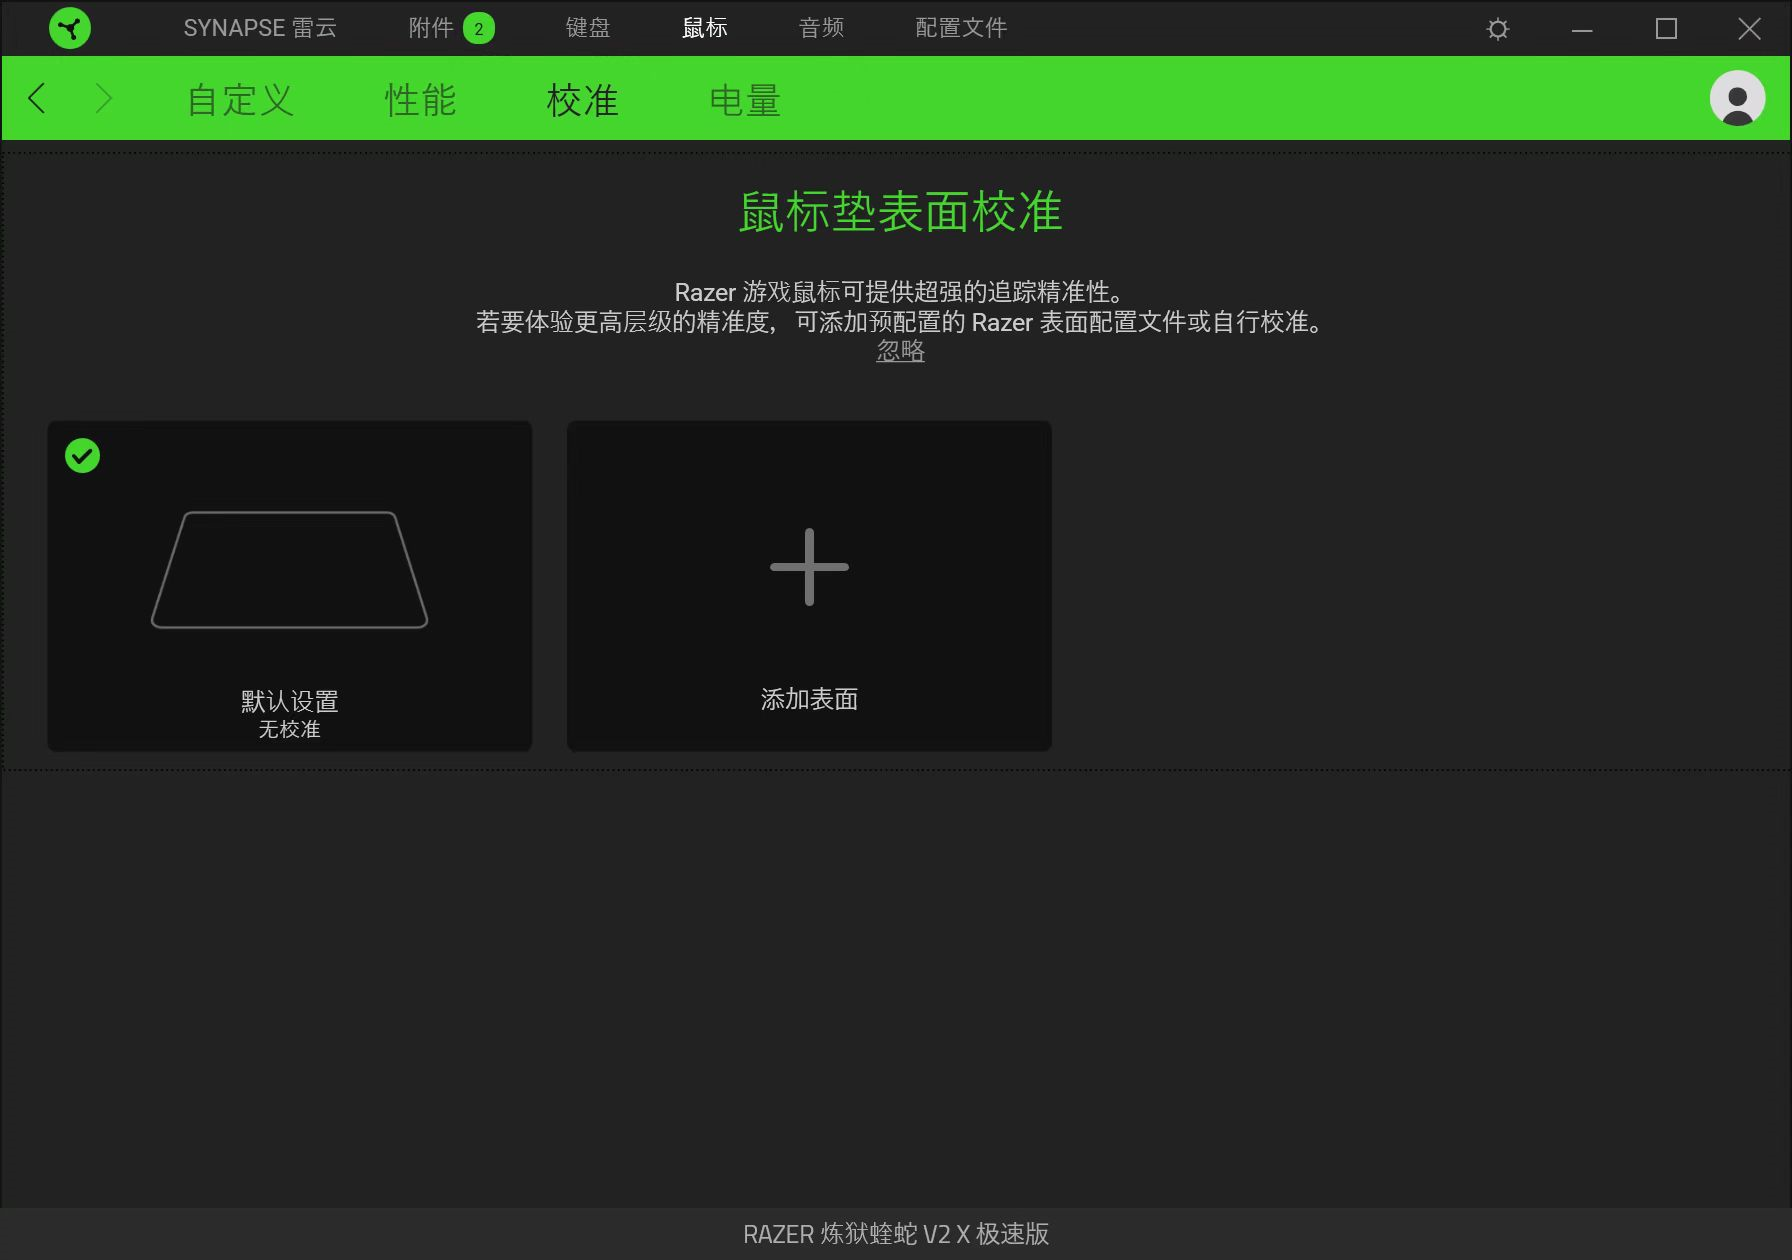Open the user account profile icon
This screenshot has width=1792, height=1260.
coord(1735,98)
